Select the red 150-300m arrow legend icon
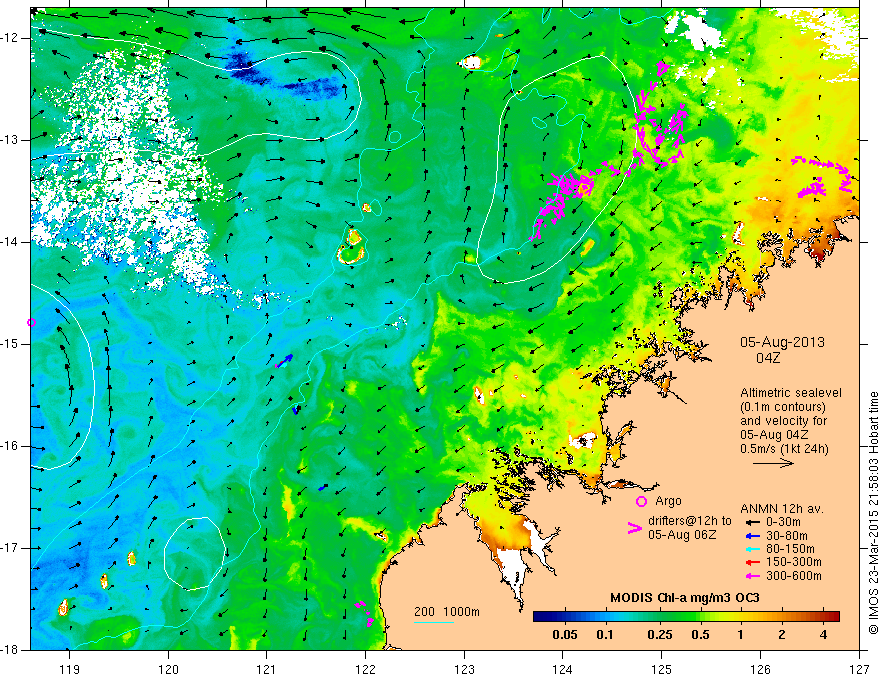This screenshot has height=680, width=880. click(x=752, y=562)
